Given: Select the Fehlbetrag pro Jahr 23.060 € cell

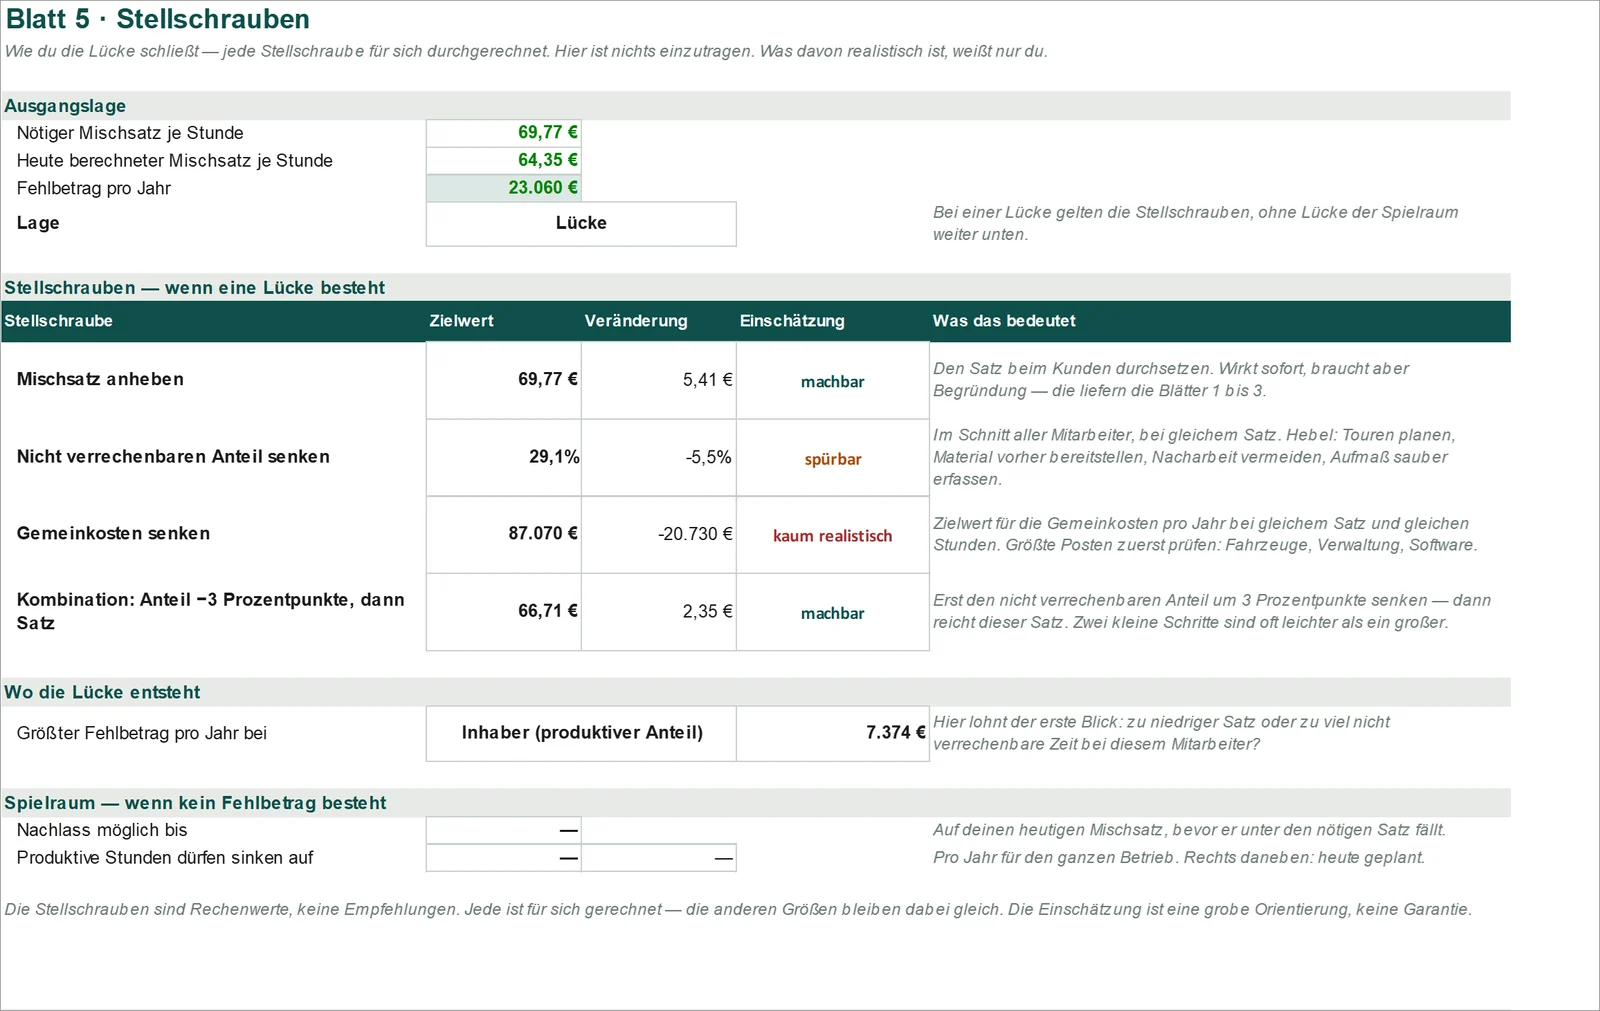Looking at the screenshot, I should 504,188.
